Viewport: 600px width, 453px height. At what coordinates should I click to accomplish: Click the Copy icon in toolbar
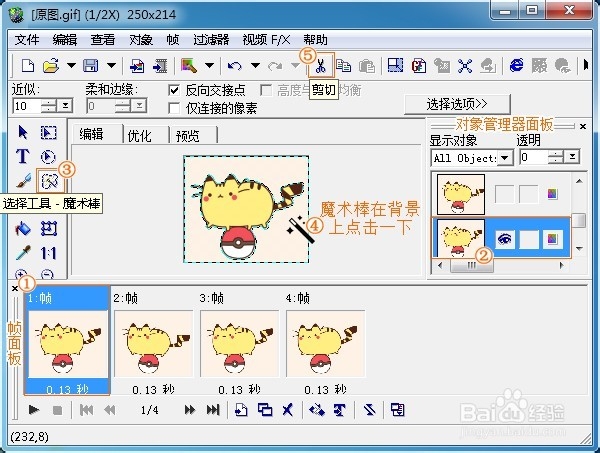(343, 66)
